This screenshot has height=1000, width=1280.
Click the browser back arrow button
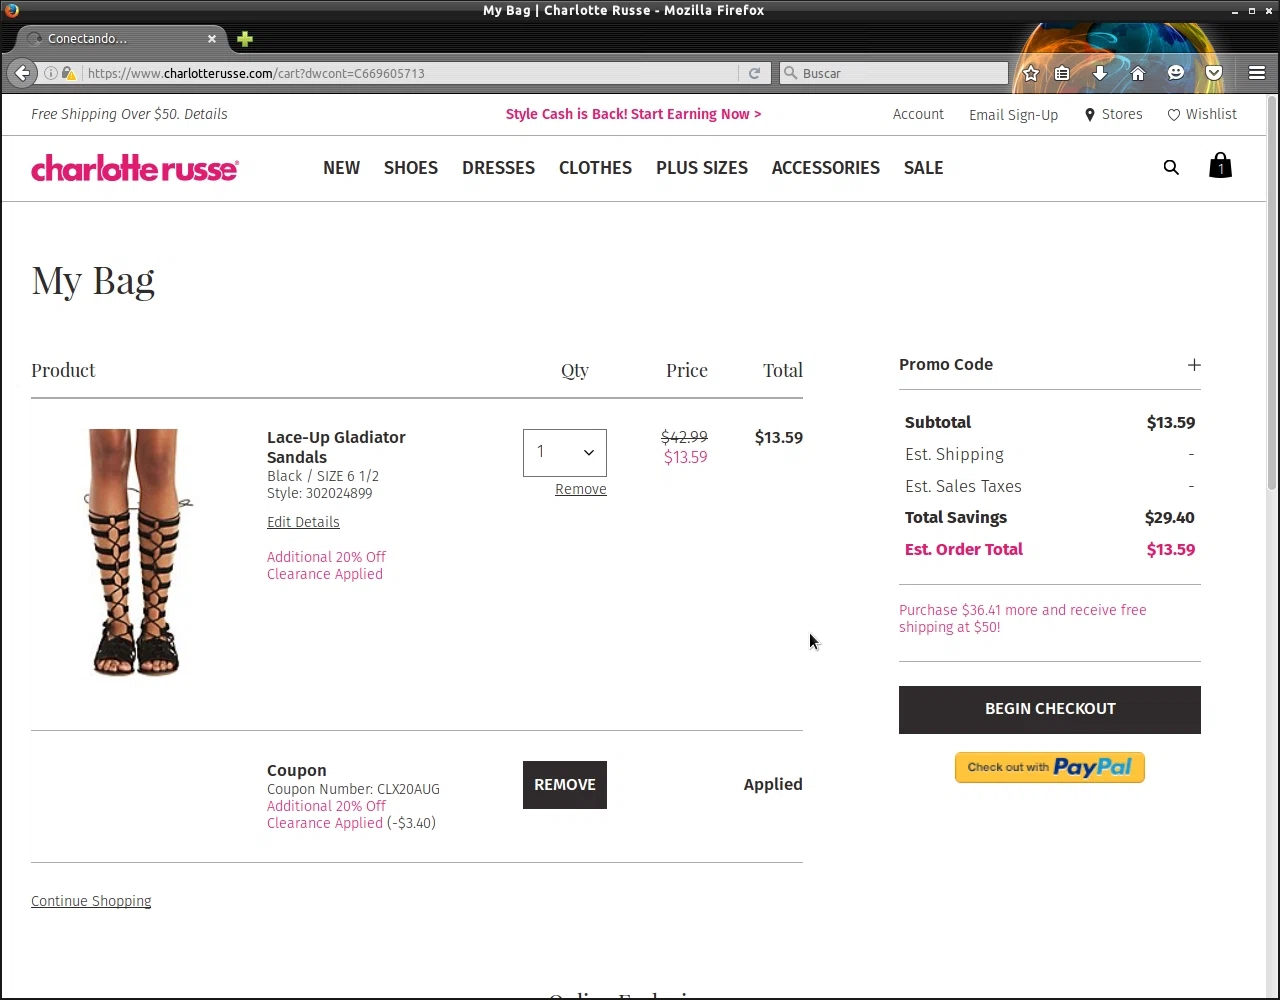[x=22, y=73]
